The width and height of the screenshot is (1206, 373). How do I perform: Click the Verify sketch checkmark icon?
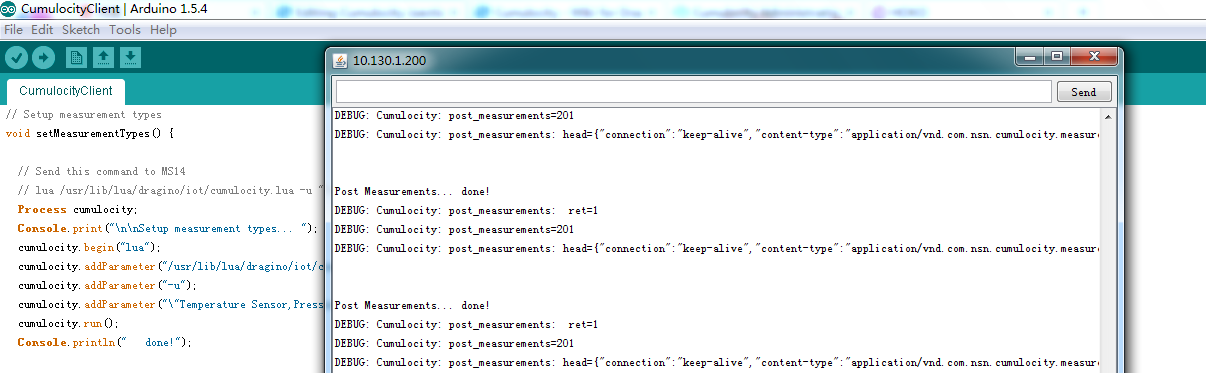[16, 58]
